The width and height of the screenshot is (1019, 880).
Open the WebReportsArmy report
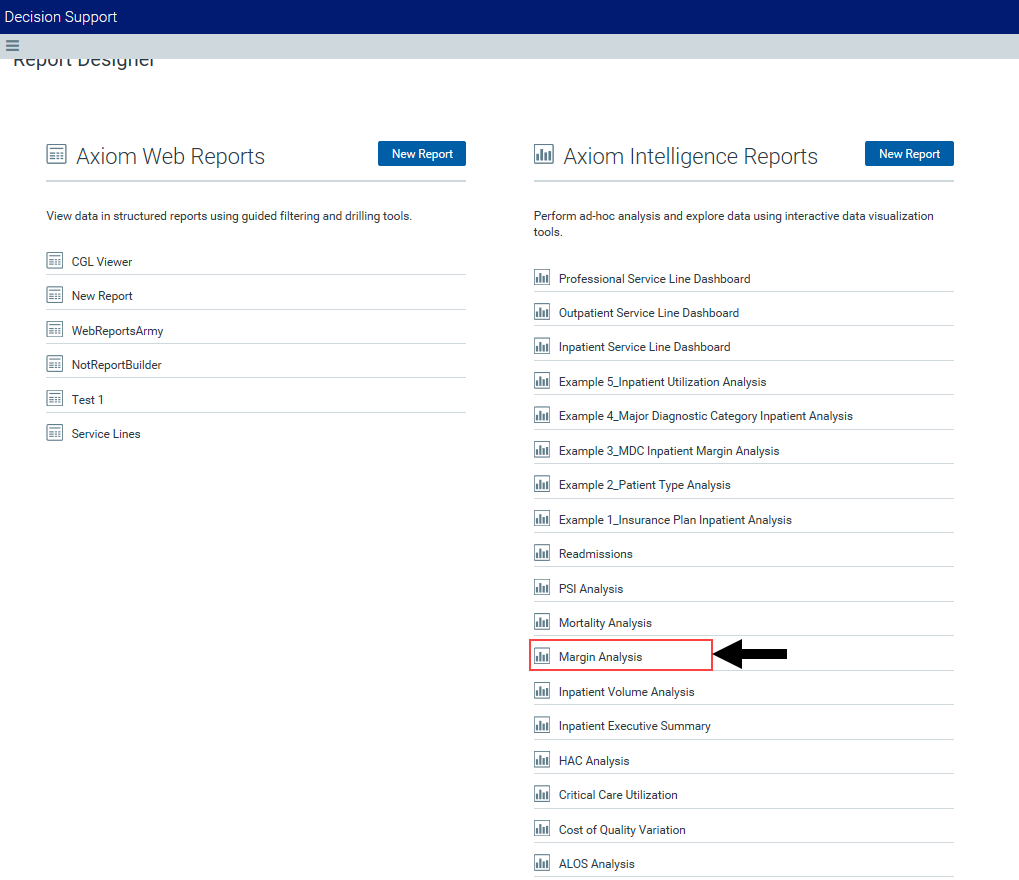118,331
